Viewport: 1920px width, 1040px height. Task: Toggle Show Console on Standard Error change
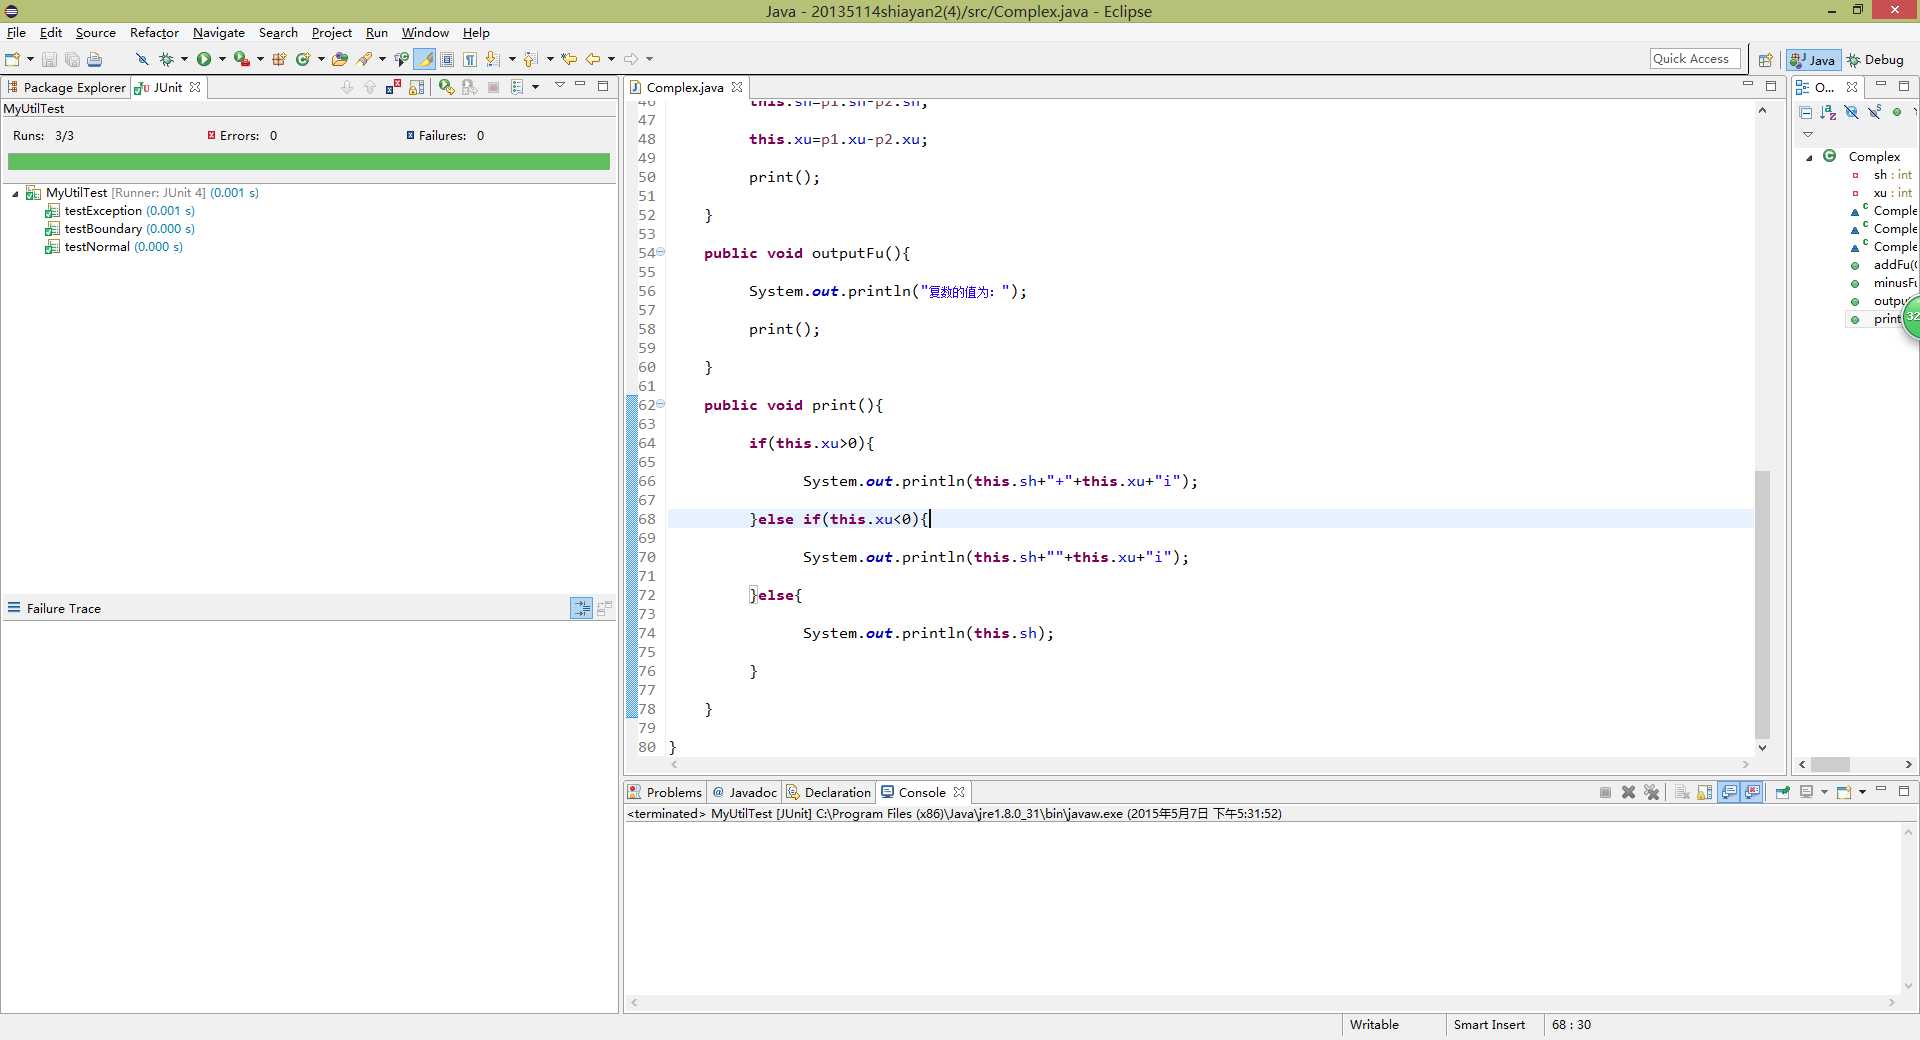(1752, 792)
